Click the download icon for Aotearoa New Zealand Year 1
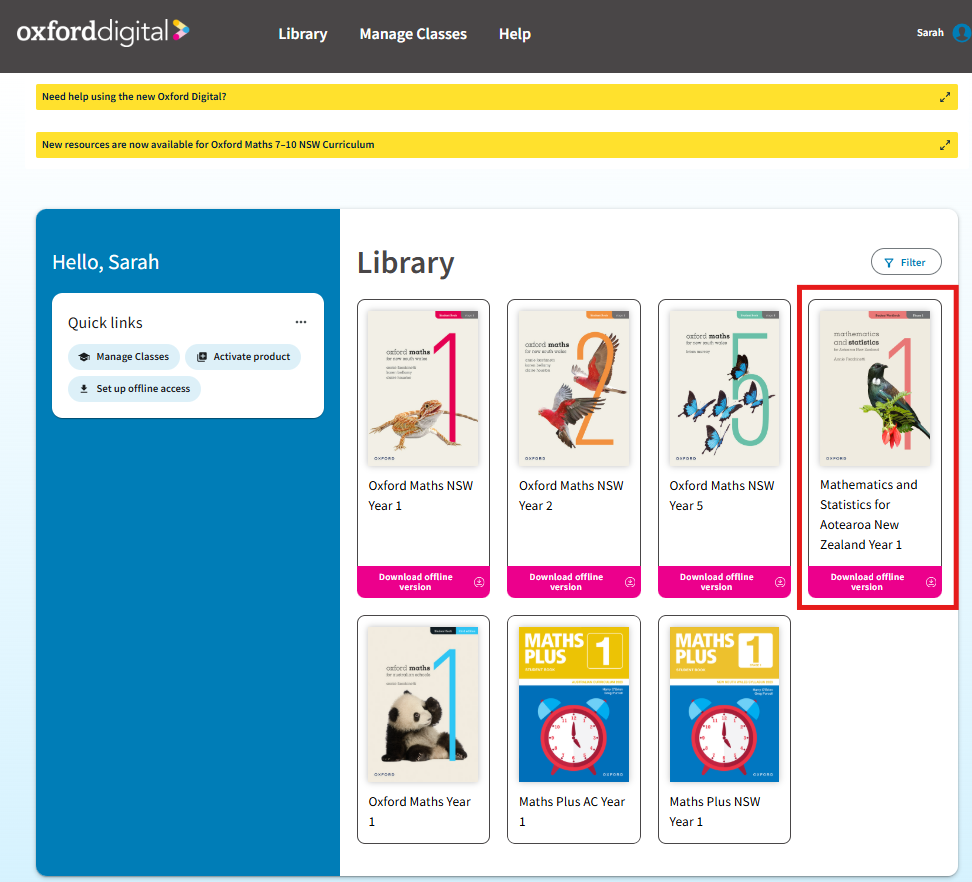This screenshot has width=972, height=882. click(x=931, y=582)
